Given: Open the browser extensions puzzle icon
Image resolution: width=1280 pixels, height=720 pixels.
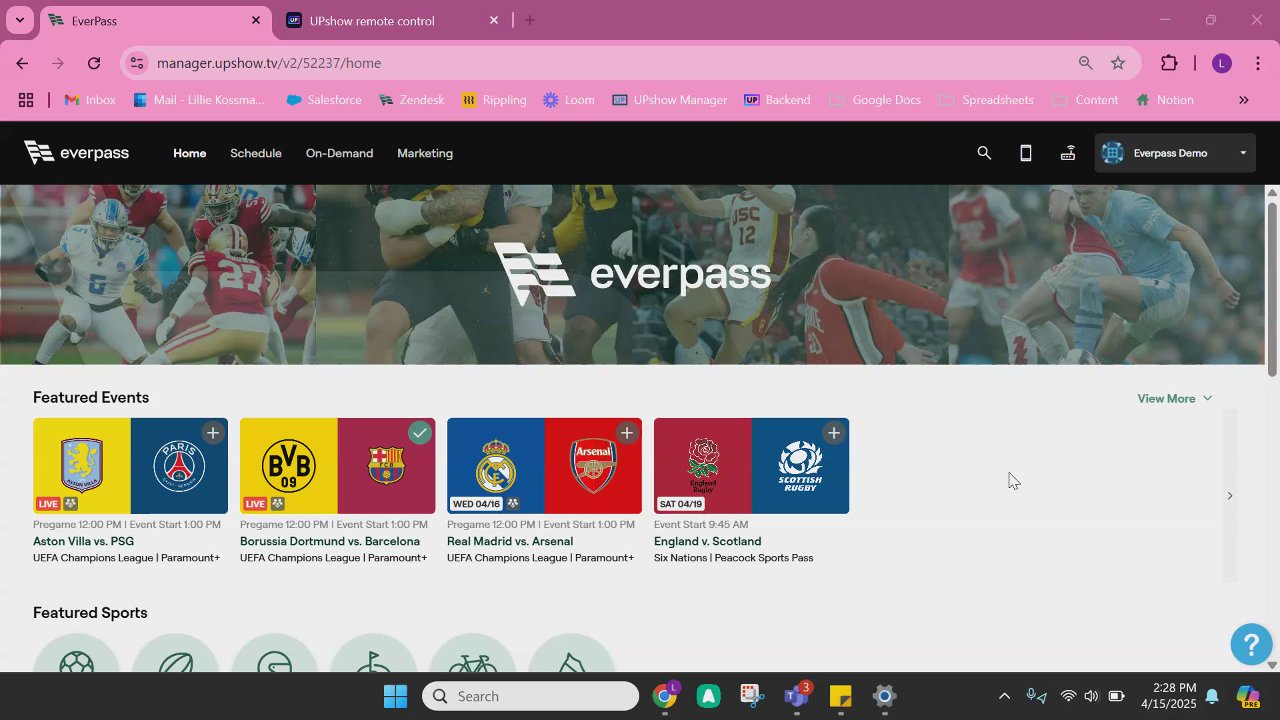Looking at the screenshot, I should [x=1169, y=63].
